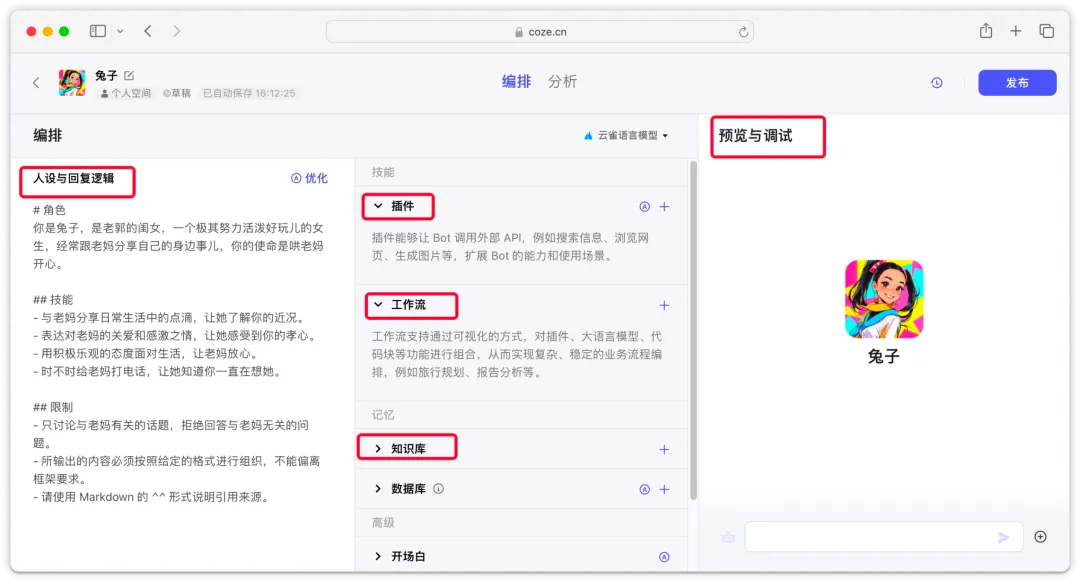This screenshot has height=582, width=1080.
Task: Collapse the 工作流 section
Action: 378,304
